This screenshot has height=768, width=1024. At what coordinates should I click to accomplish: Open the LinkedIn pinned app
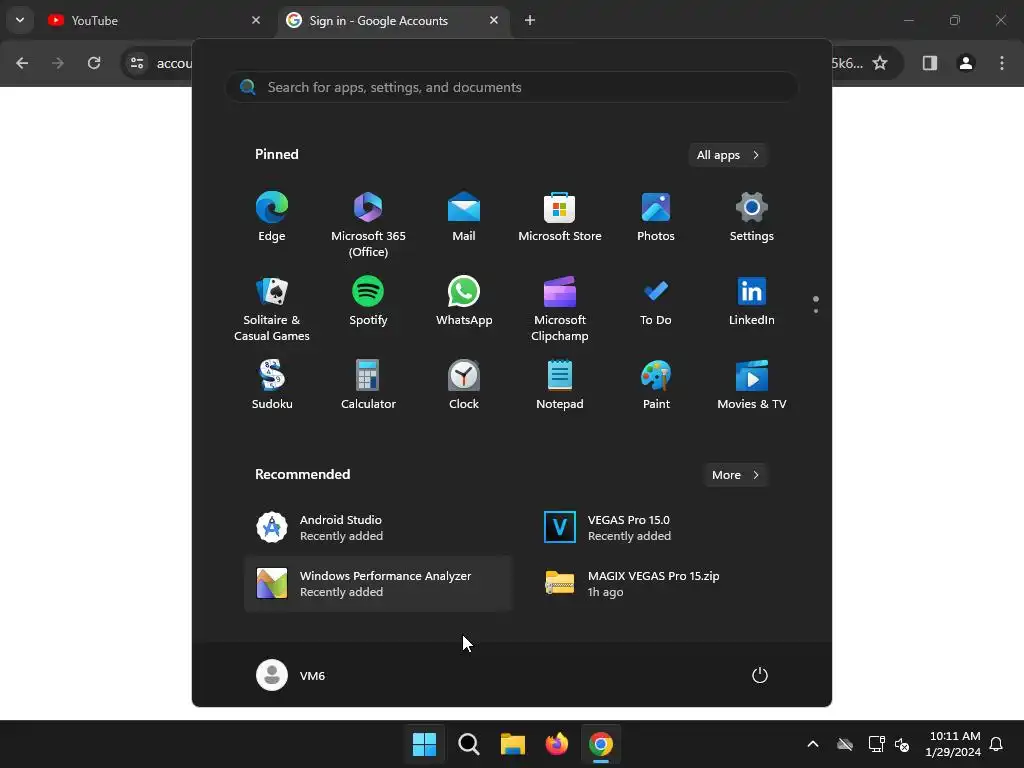point(752,302)
